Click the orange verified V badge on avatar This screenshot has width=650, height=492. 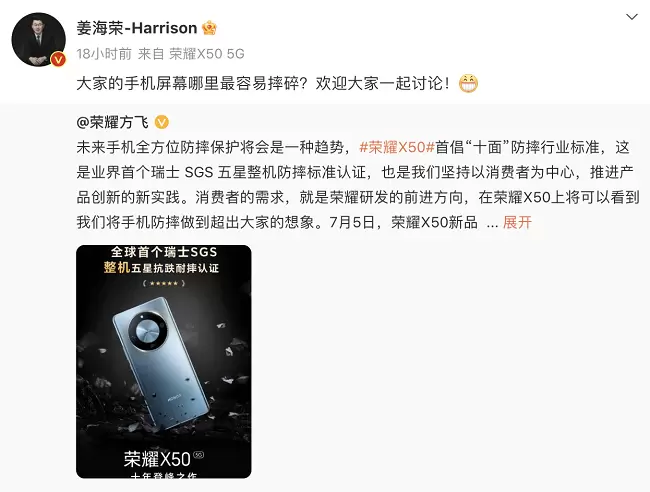(58, 60)
